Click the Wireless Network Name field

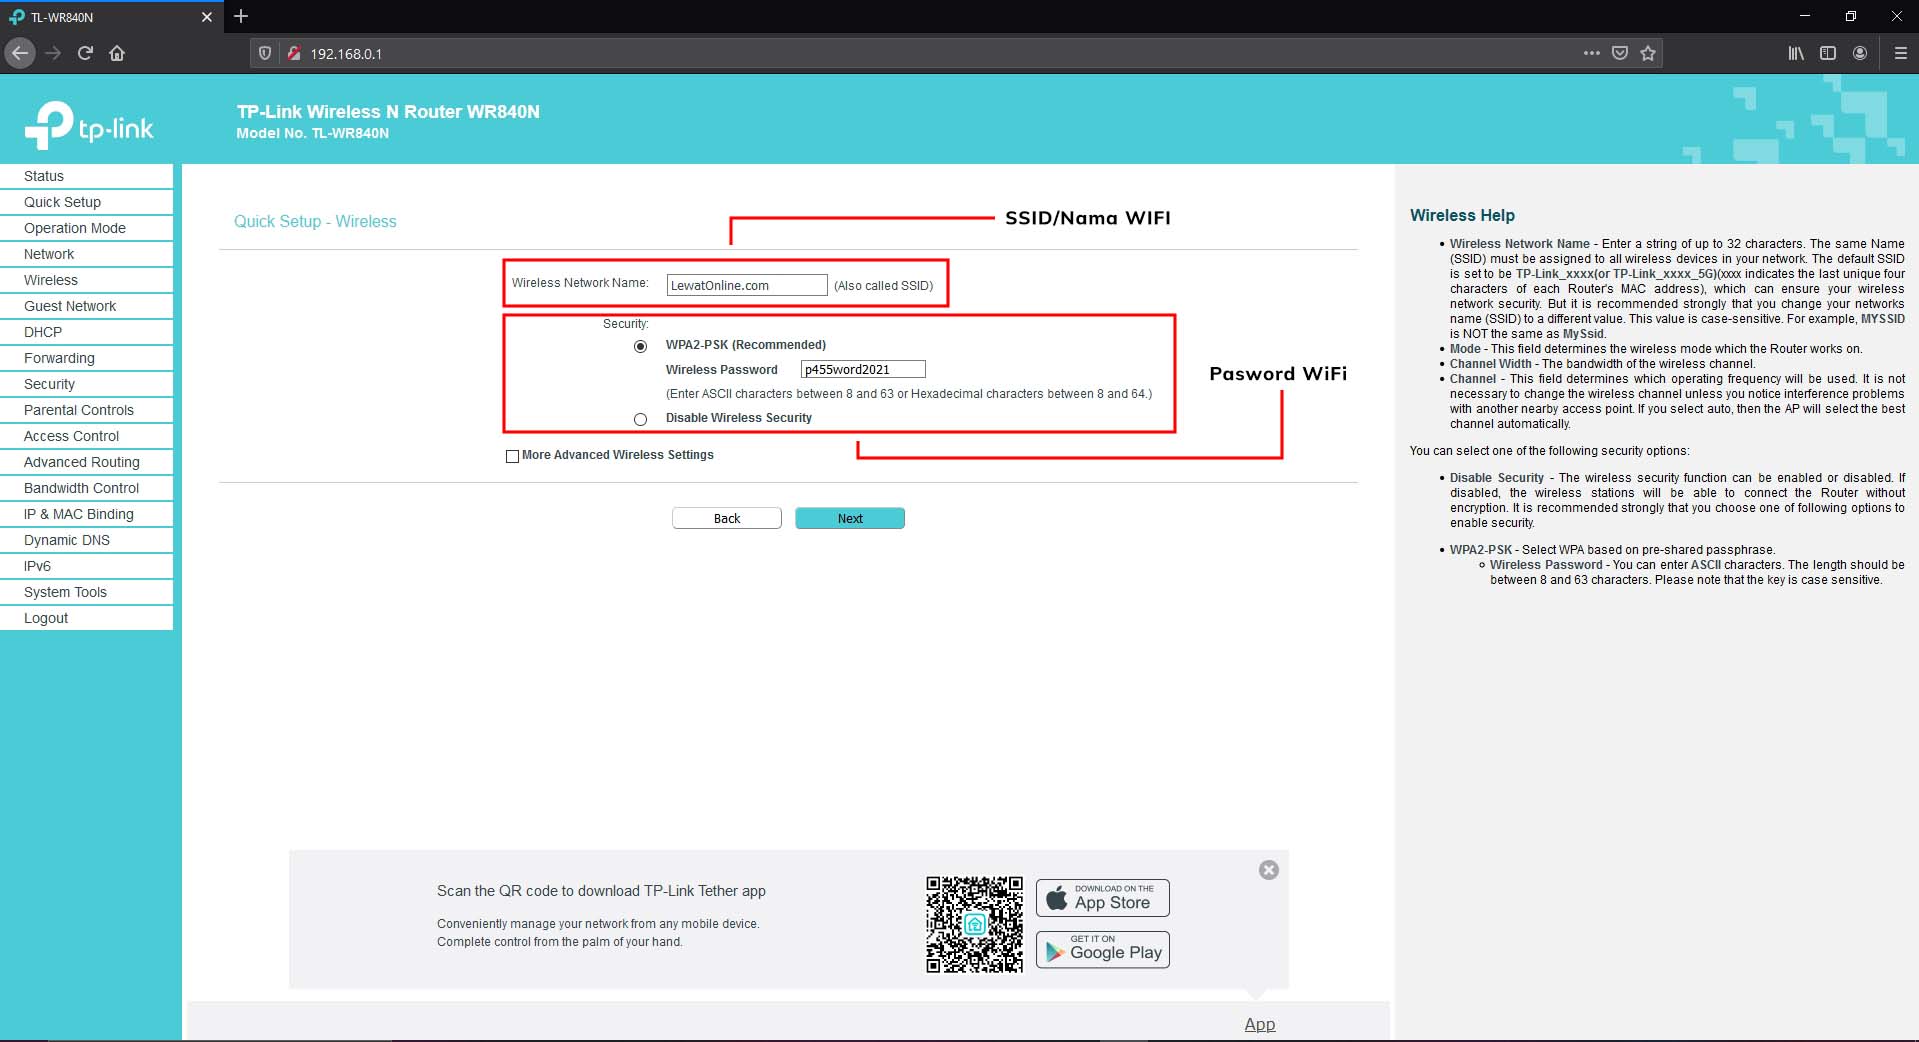click(x=747, y=285)
